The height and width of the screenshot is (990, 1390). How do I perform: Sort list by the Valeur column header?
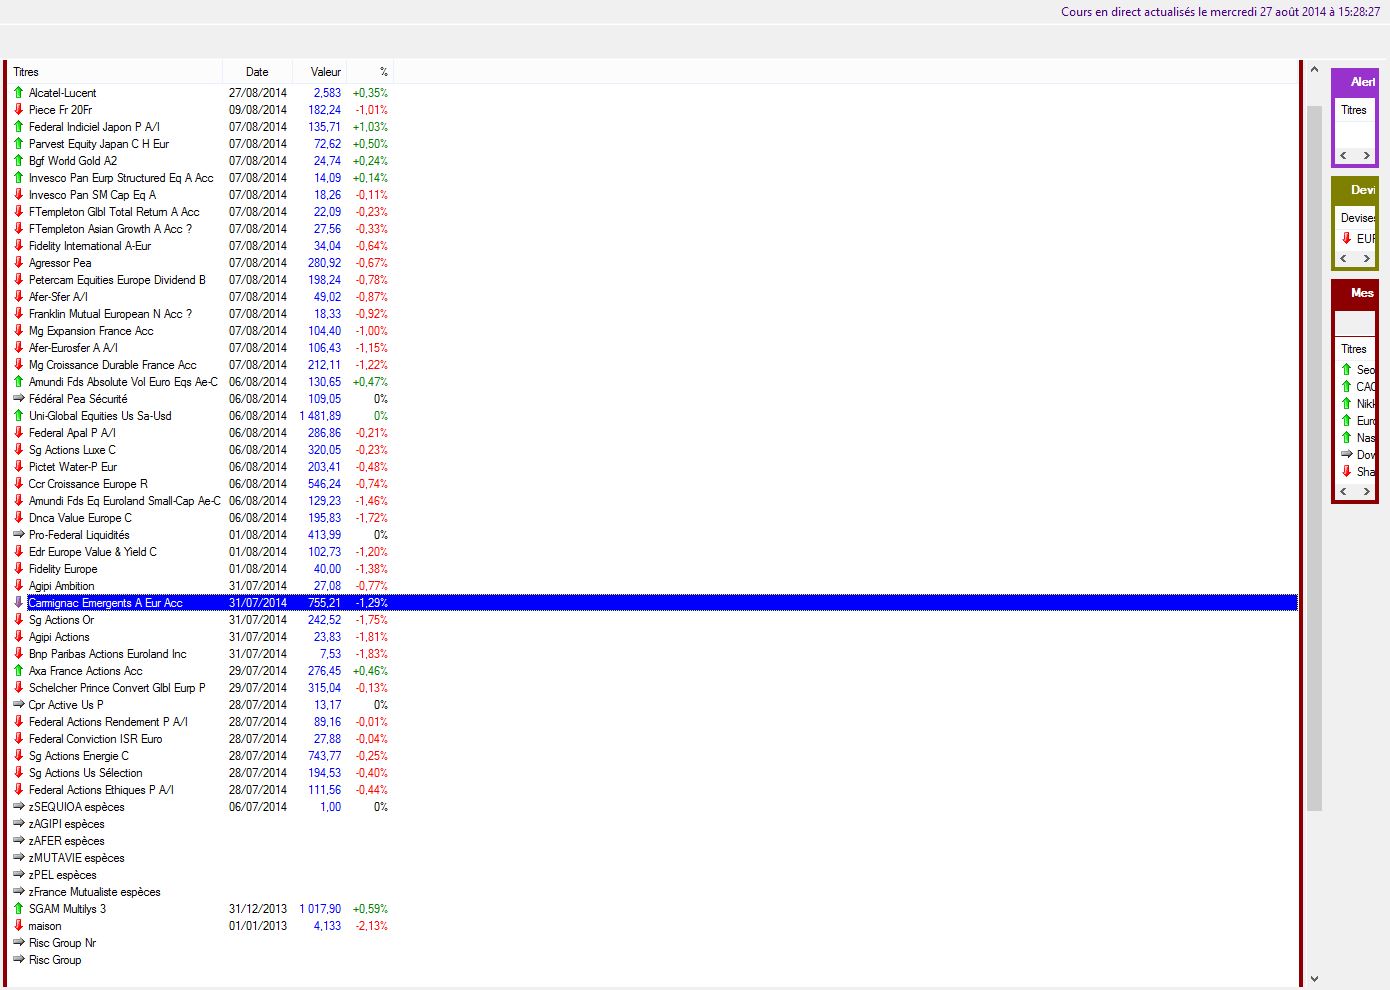pos(325,72)
